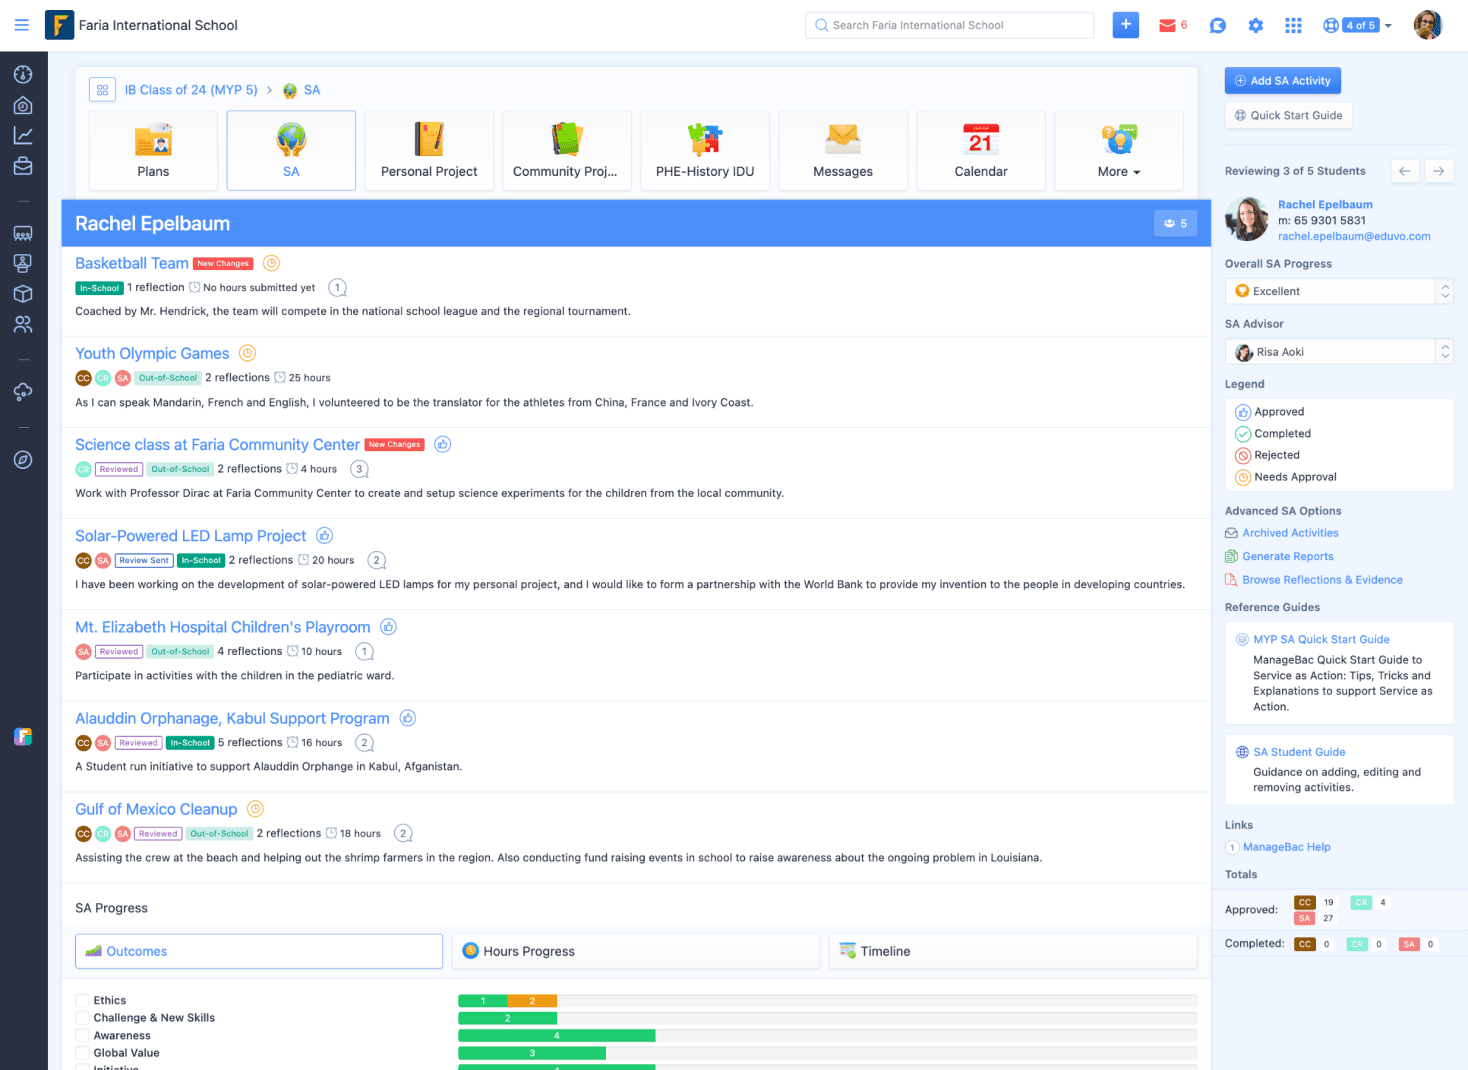Open the Archived Activities link
Image resolution: width=1468 pixels, height=1070 pixels.
[1290, 533]
